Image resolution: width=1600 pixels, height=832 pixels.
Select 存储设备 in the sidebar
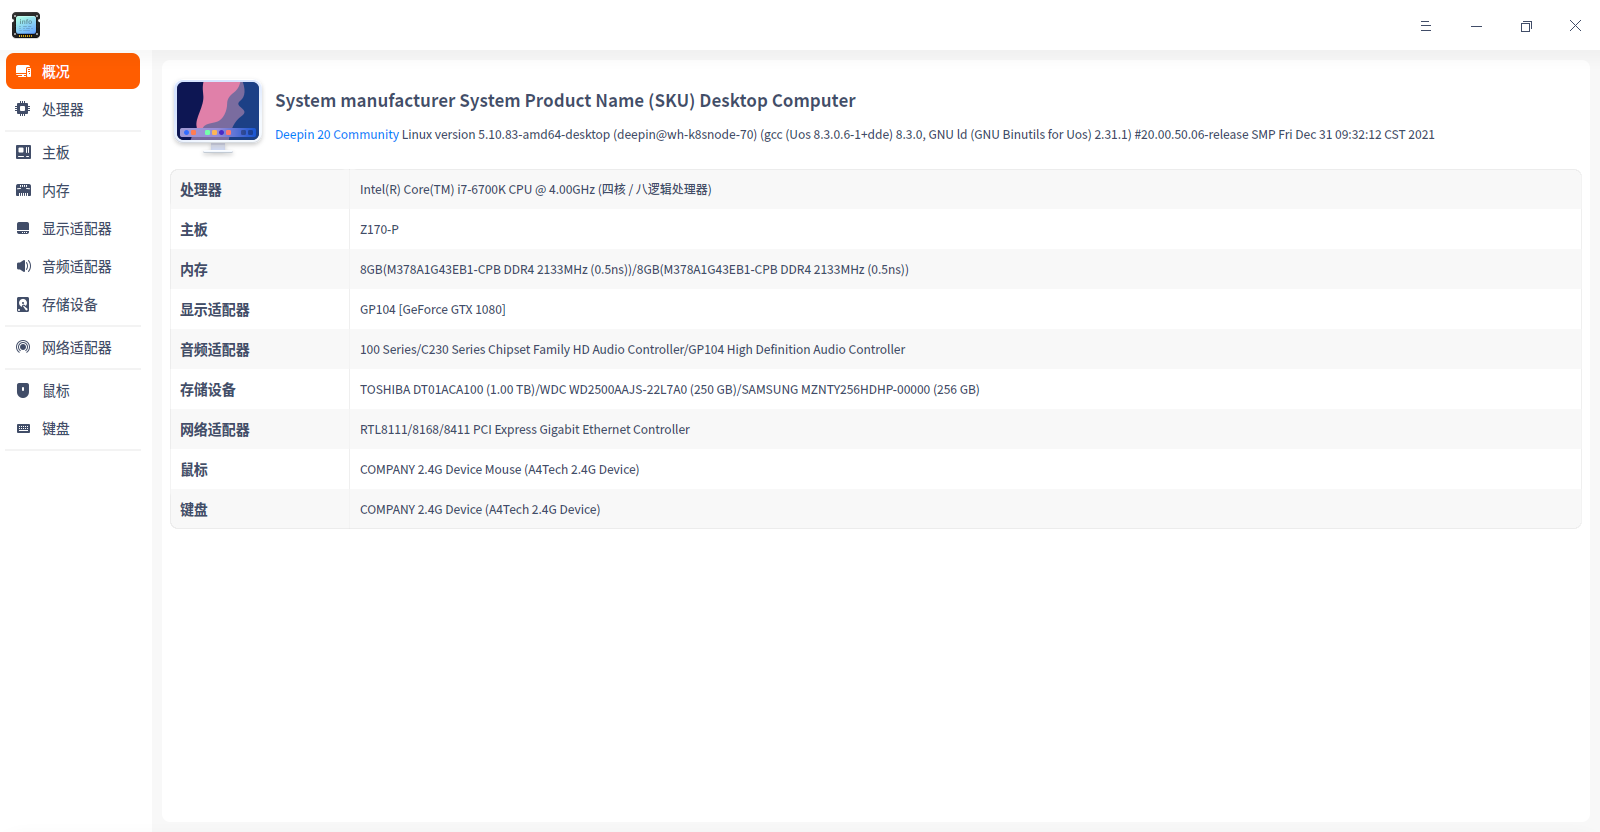click(x=73, y=304)
